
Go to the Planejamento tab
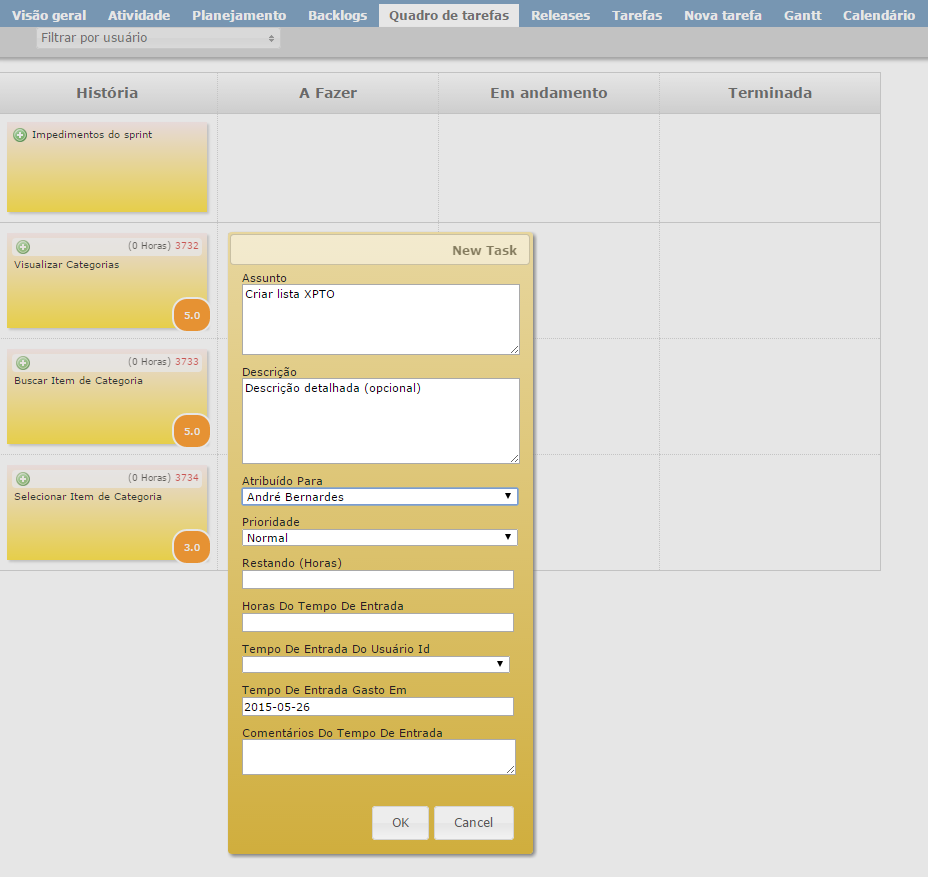pos(239,15)
